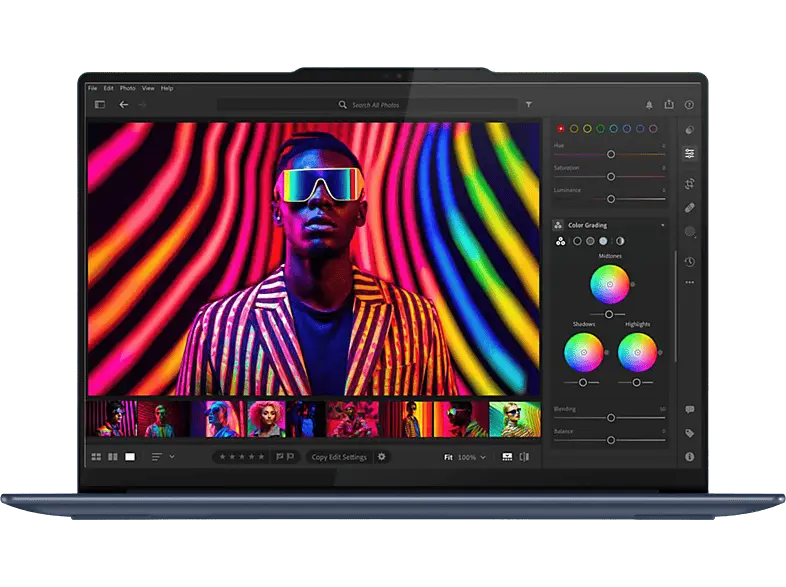Click the filter funnel icon

coord(529,104)
